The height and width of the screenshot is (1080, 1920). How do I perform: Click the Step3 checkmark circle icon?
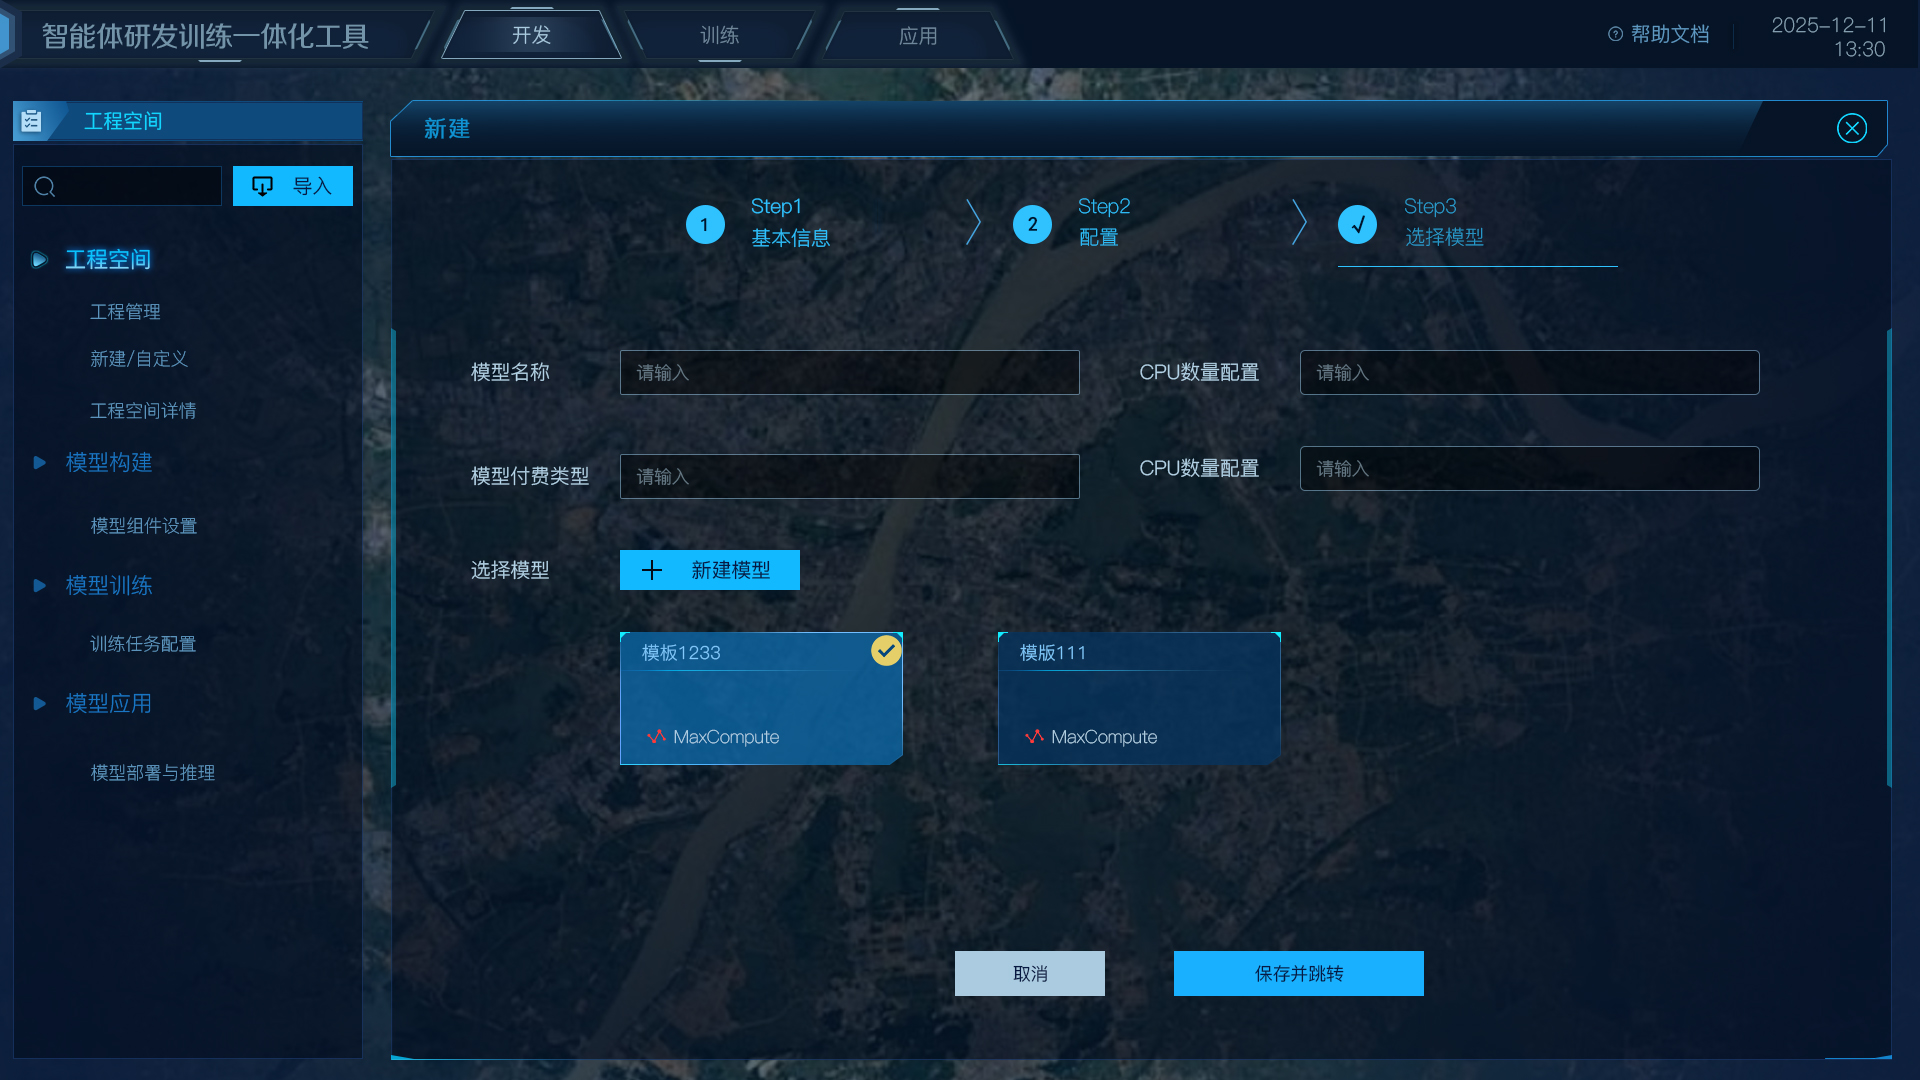[1357, 224]
